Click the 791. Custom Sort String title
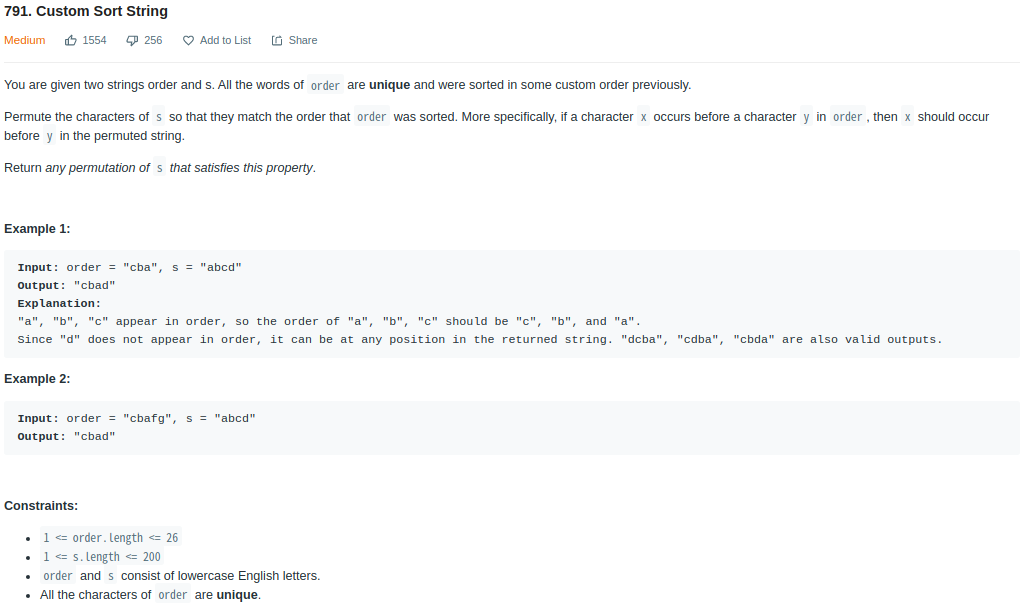Image resolution: width=1029 pixels, height=607 pixels. click(x=86, y=12)
